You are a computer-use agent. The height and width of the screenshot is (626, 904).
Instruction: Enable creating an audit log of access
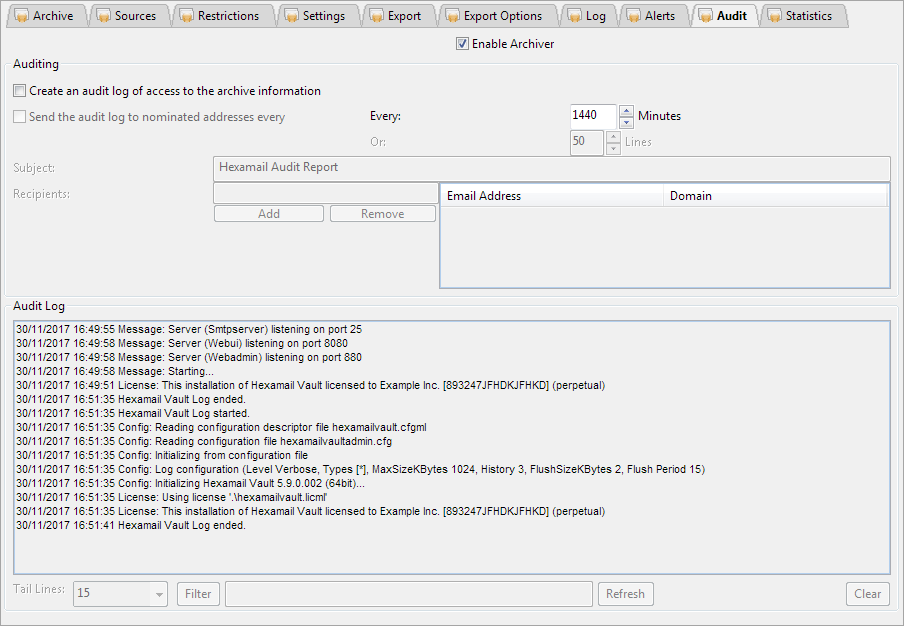(x=20, y=91)
